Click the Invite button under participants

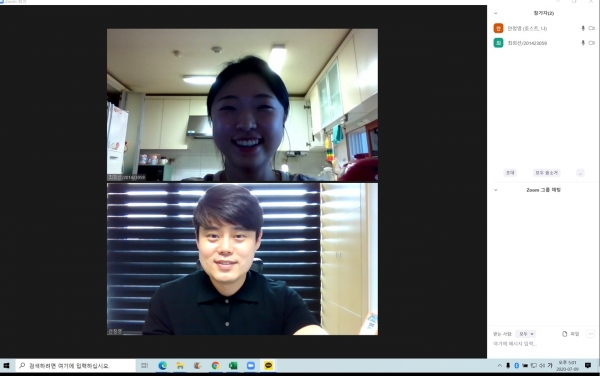[x=510, y=173]
